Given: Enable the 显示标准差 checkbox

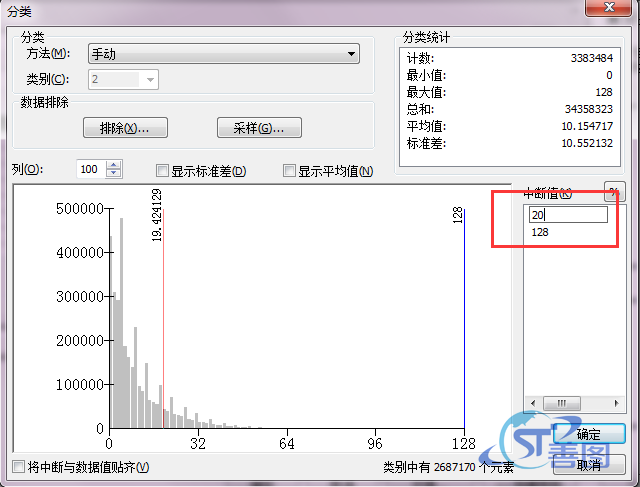Looking at the screenshot, I should click(162, 171).
